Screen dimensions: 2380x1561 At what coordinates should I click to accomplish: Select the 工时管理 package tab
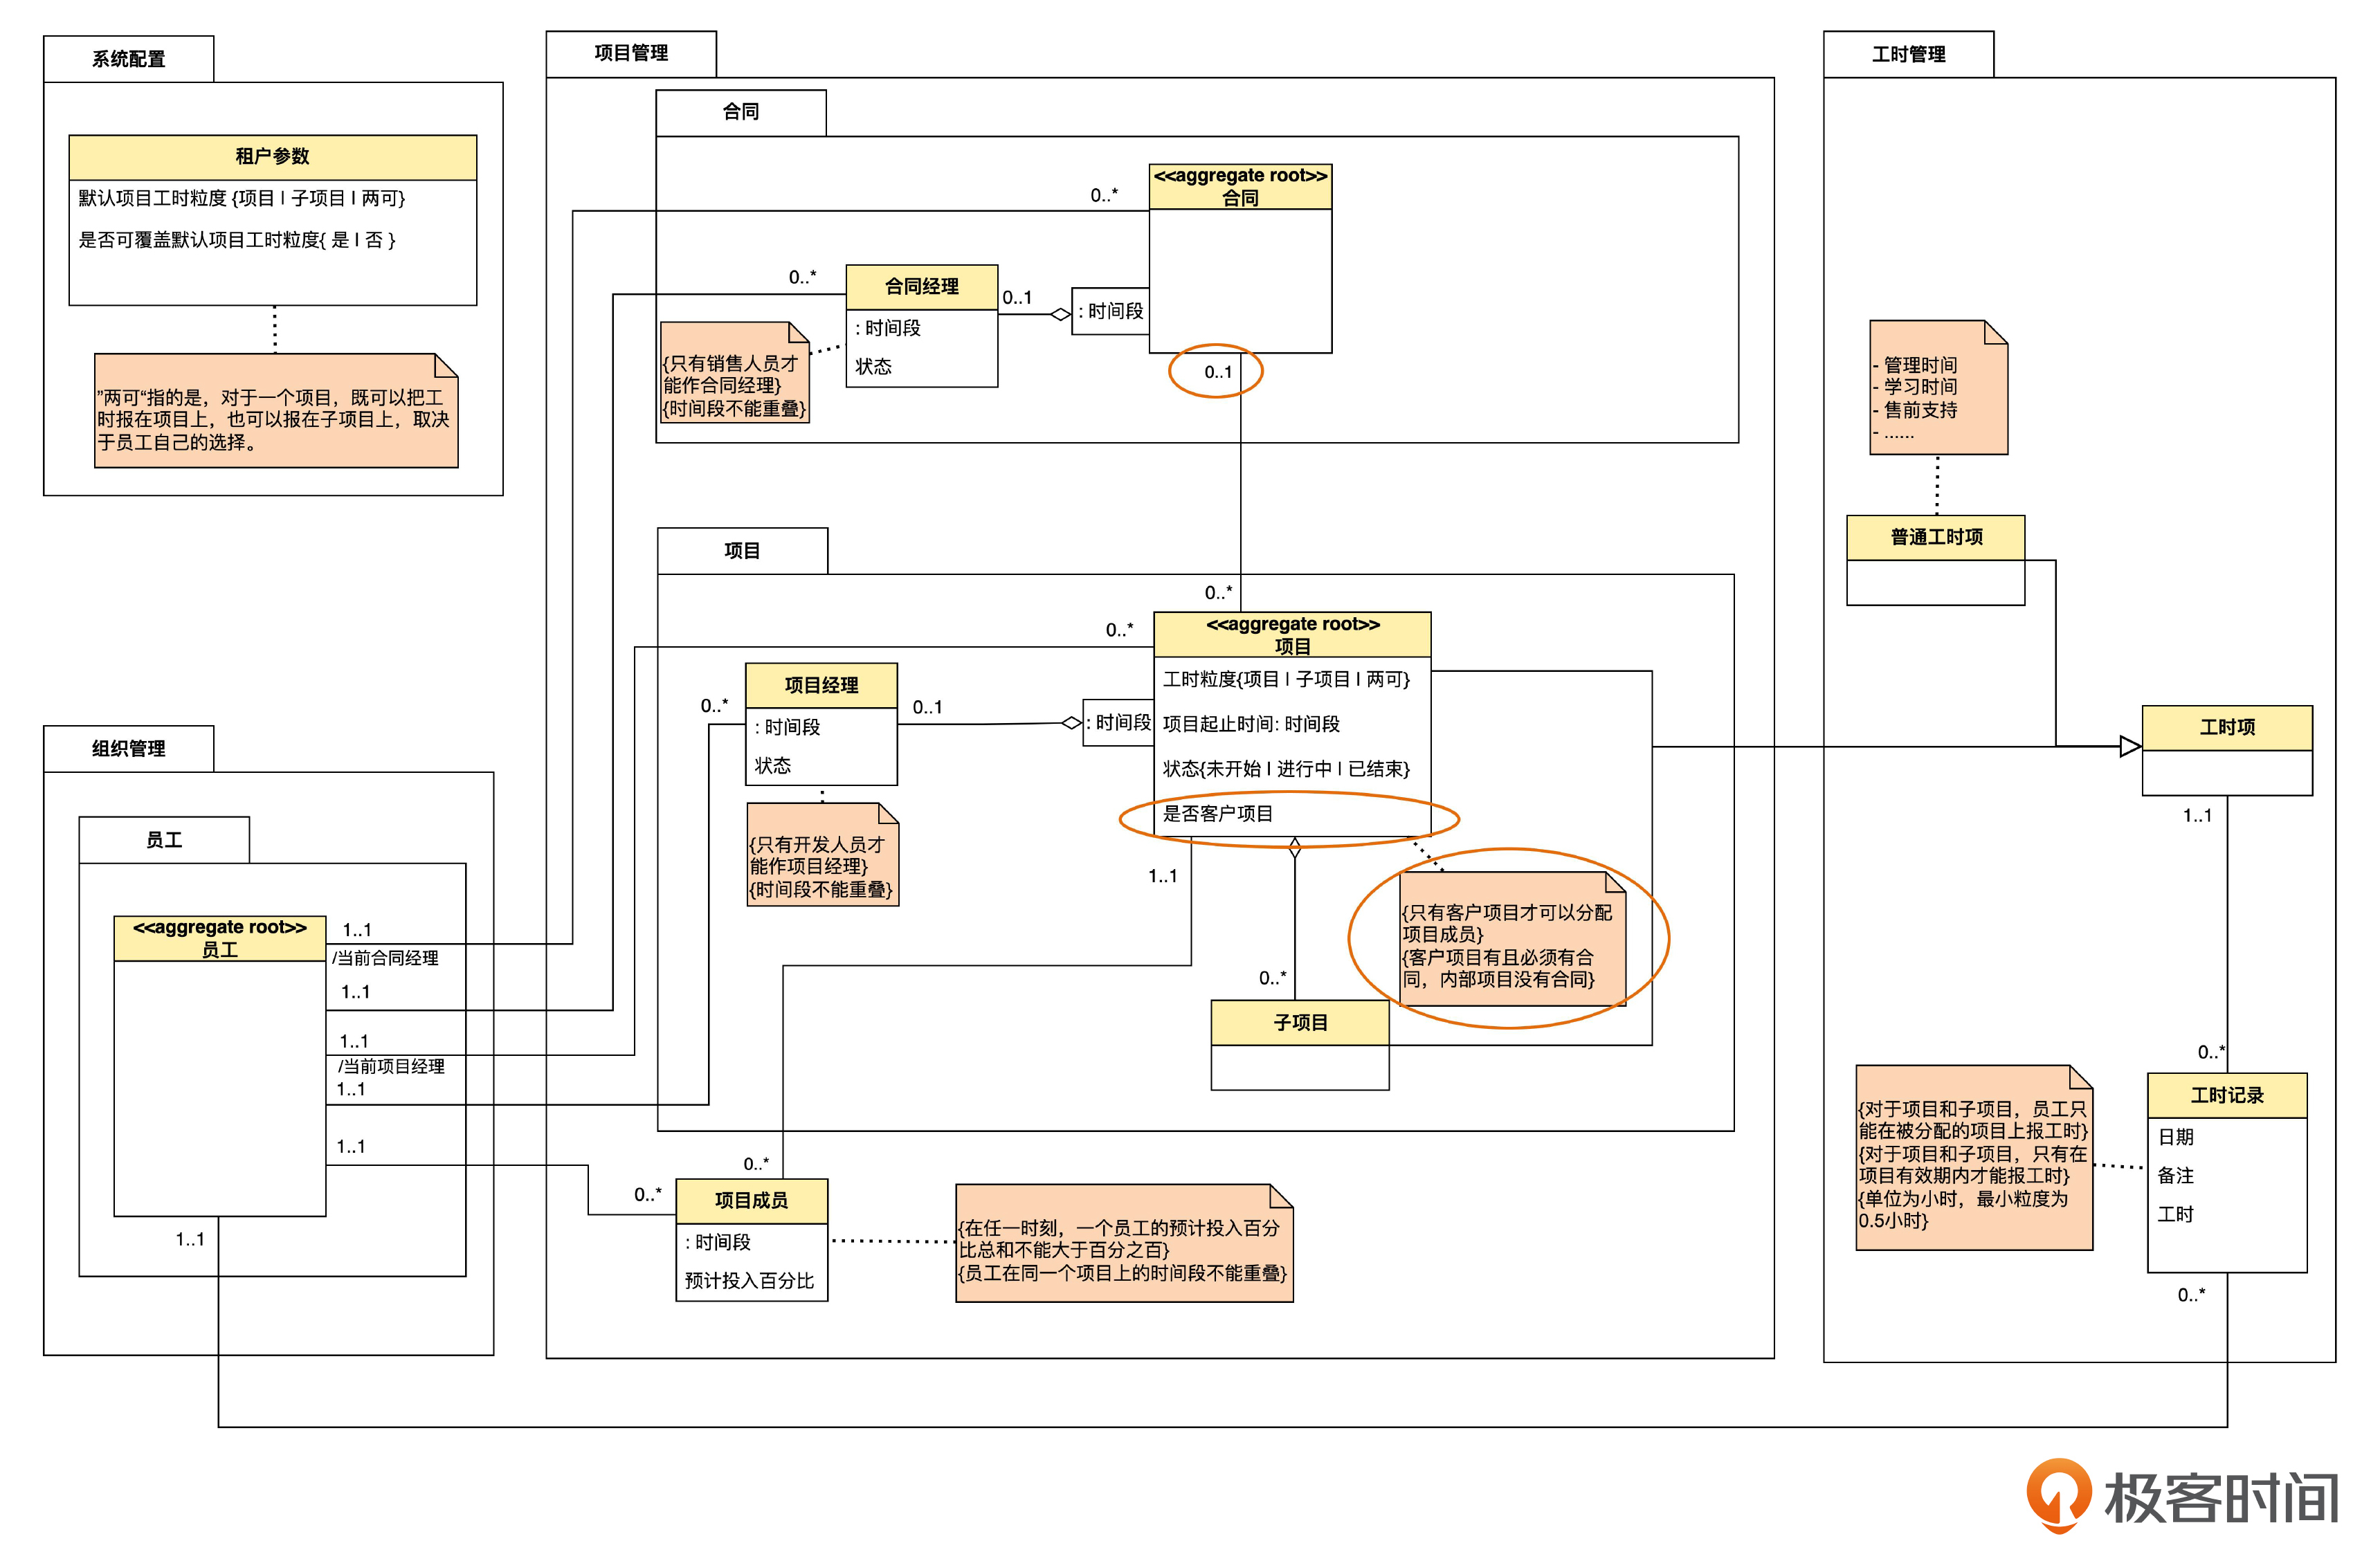point(1907,54)
